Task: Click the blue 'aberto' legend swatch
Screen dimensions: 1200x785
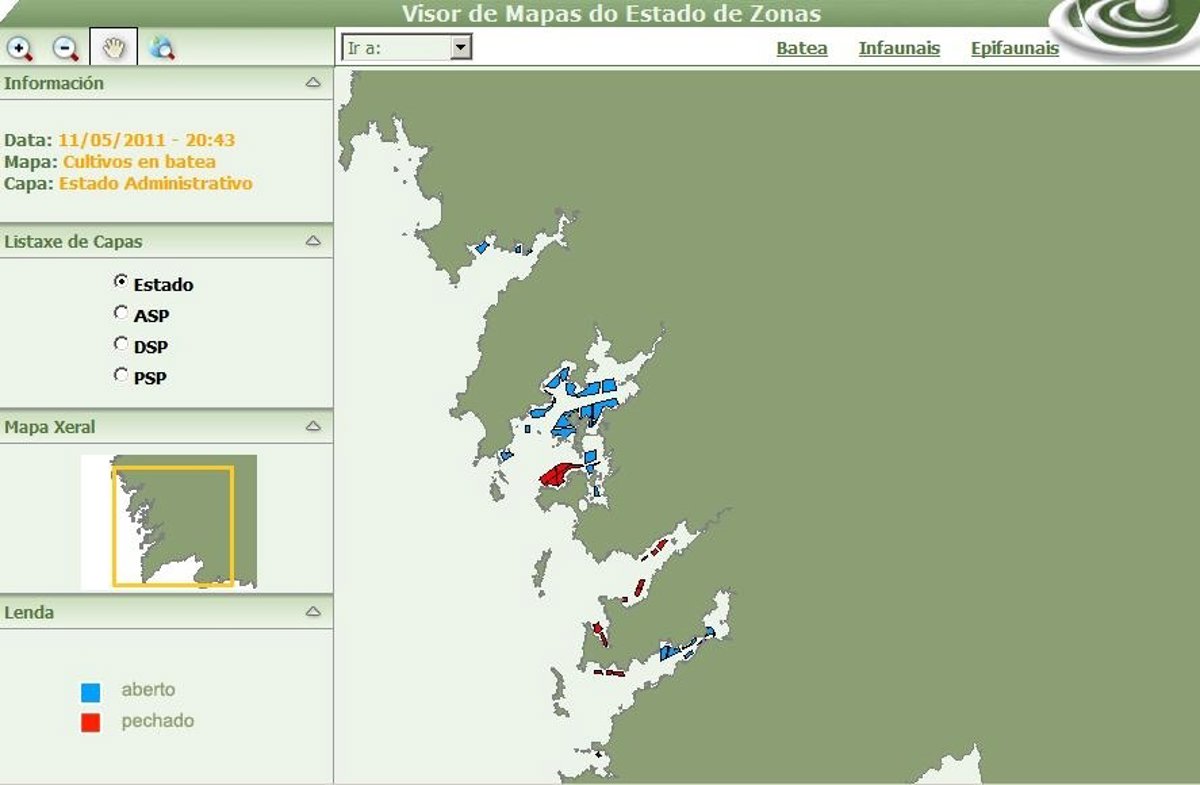Action: (91, 691)
